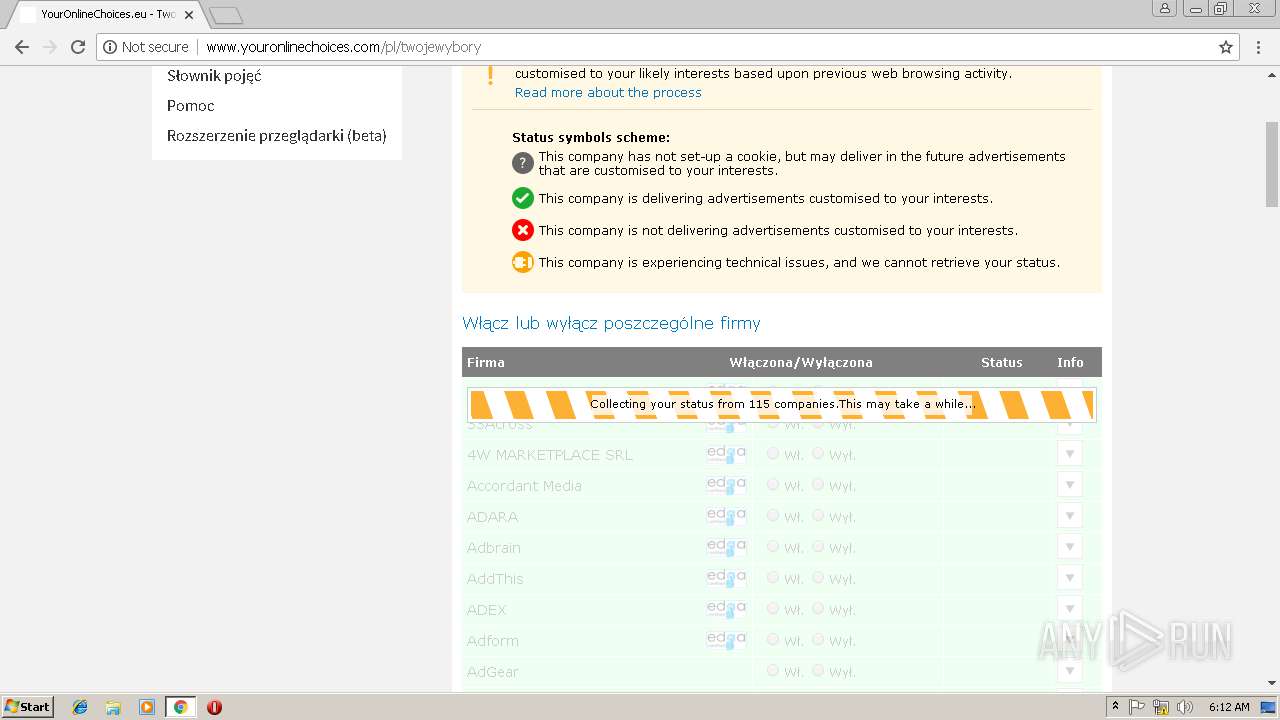The image size is (1280, 720).
Task: Expand info arrow for AdGear
Action: tap(1070, 671)
